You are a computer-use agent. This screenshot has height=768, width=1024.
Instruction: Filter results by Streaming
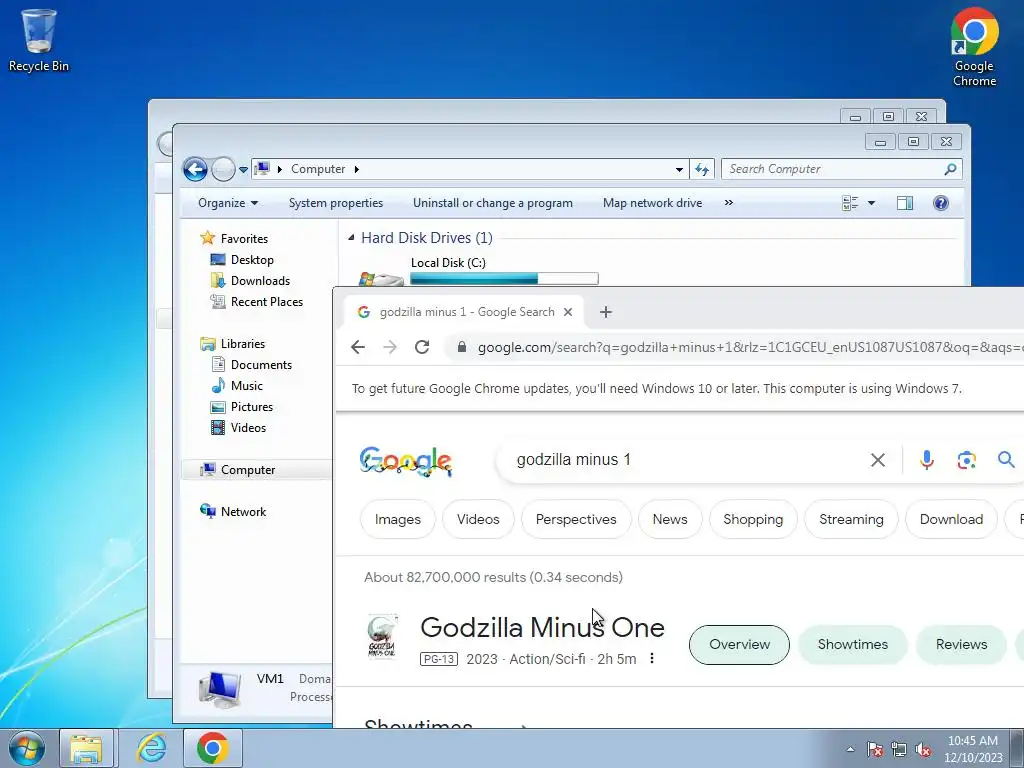851,519
